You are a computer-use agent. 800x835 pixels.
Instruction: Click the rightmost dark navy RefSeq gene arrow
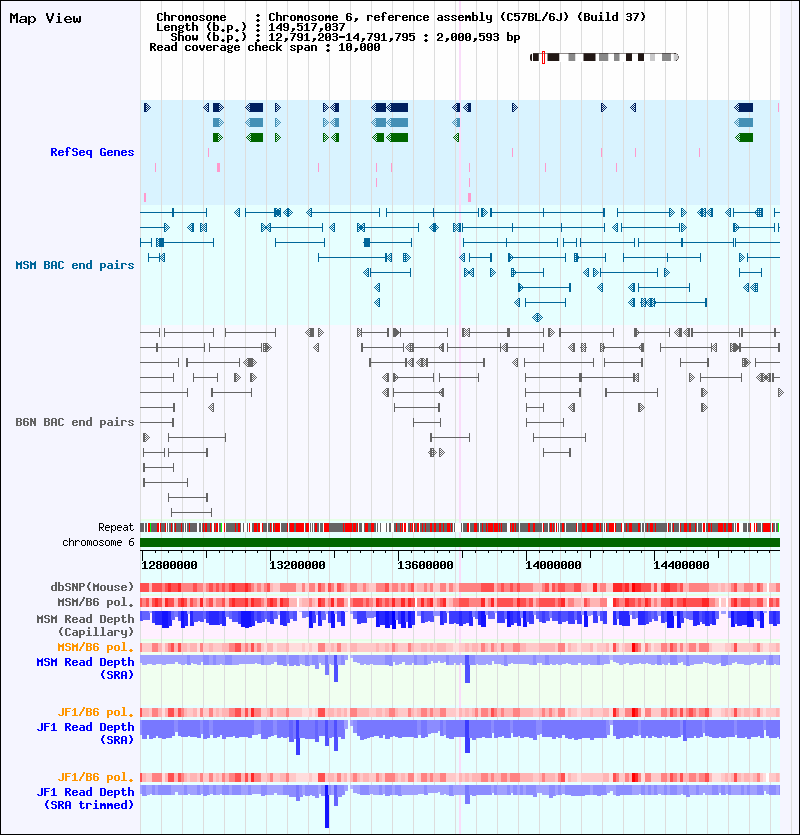pyautogui.click(x=744, y=108)
